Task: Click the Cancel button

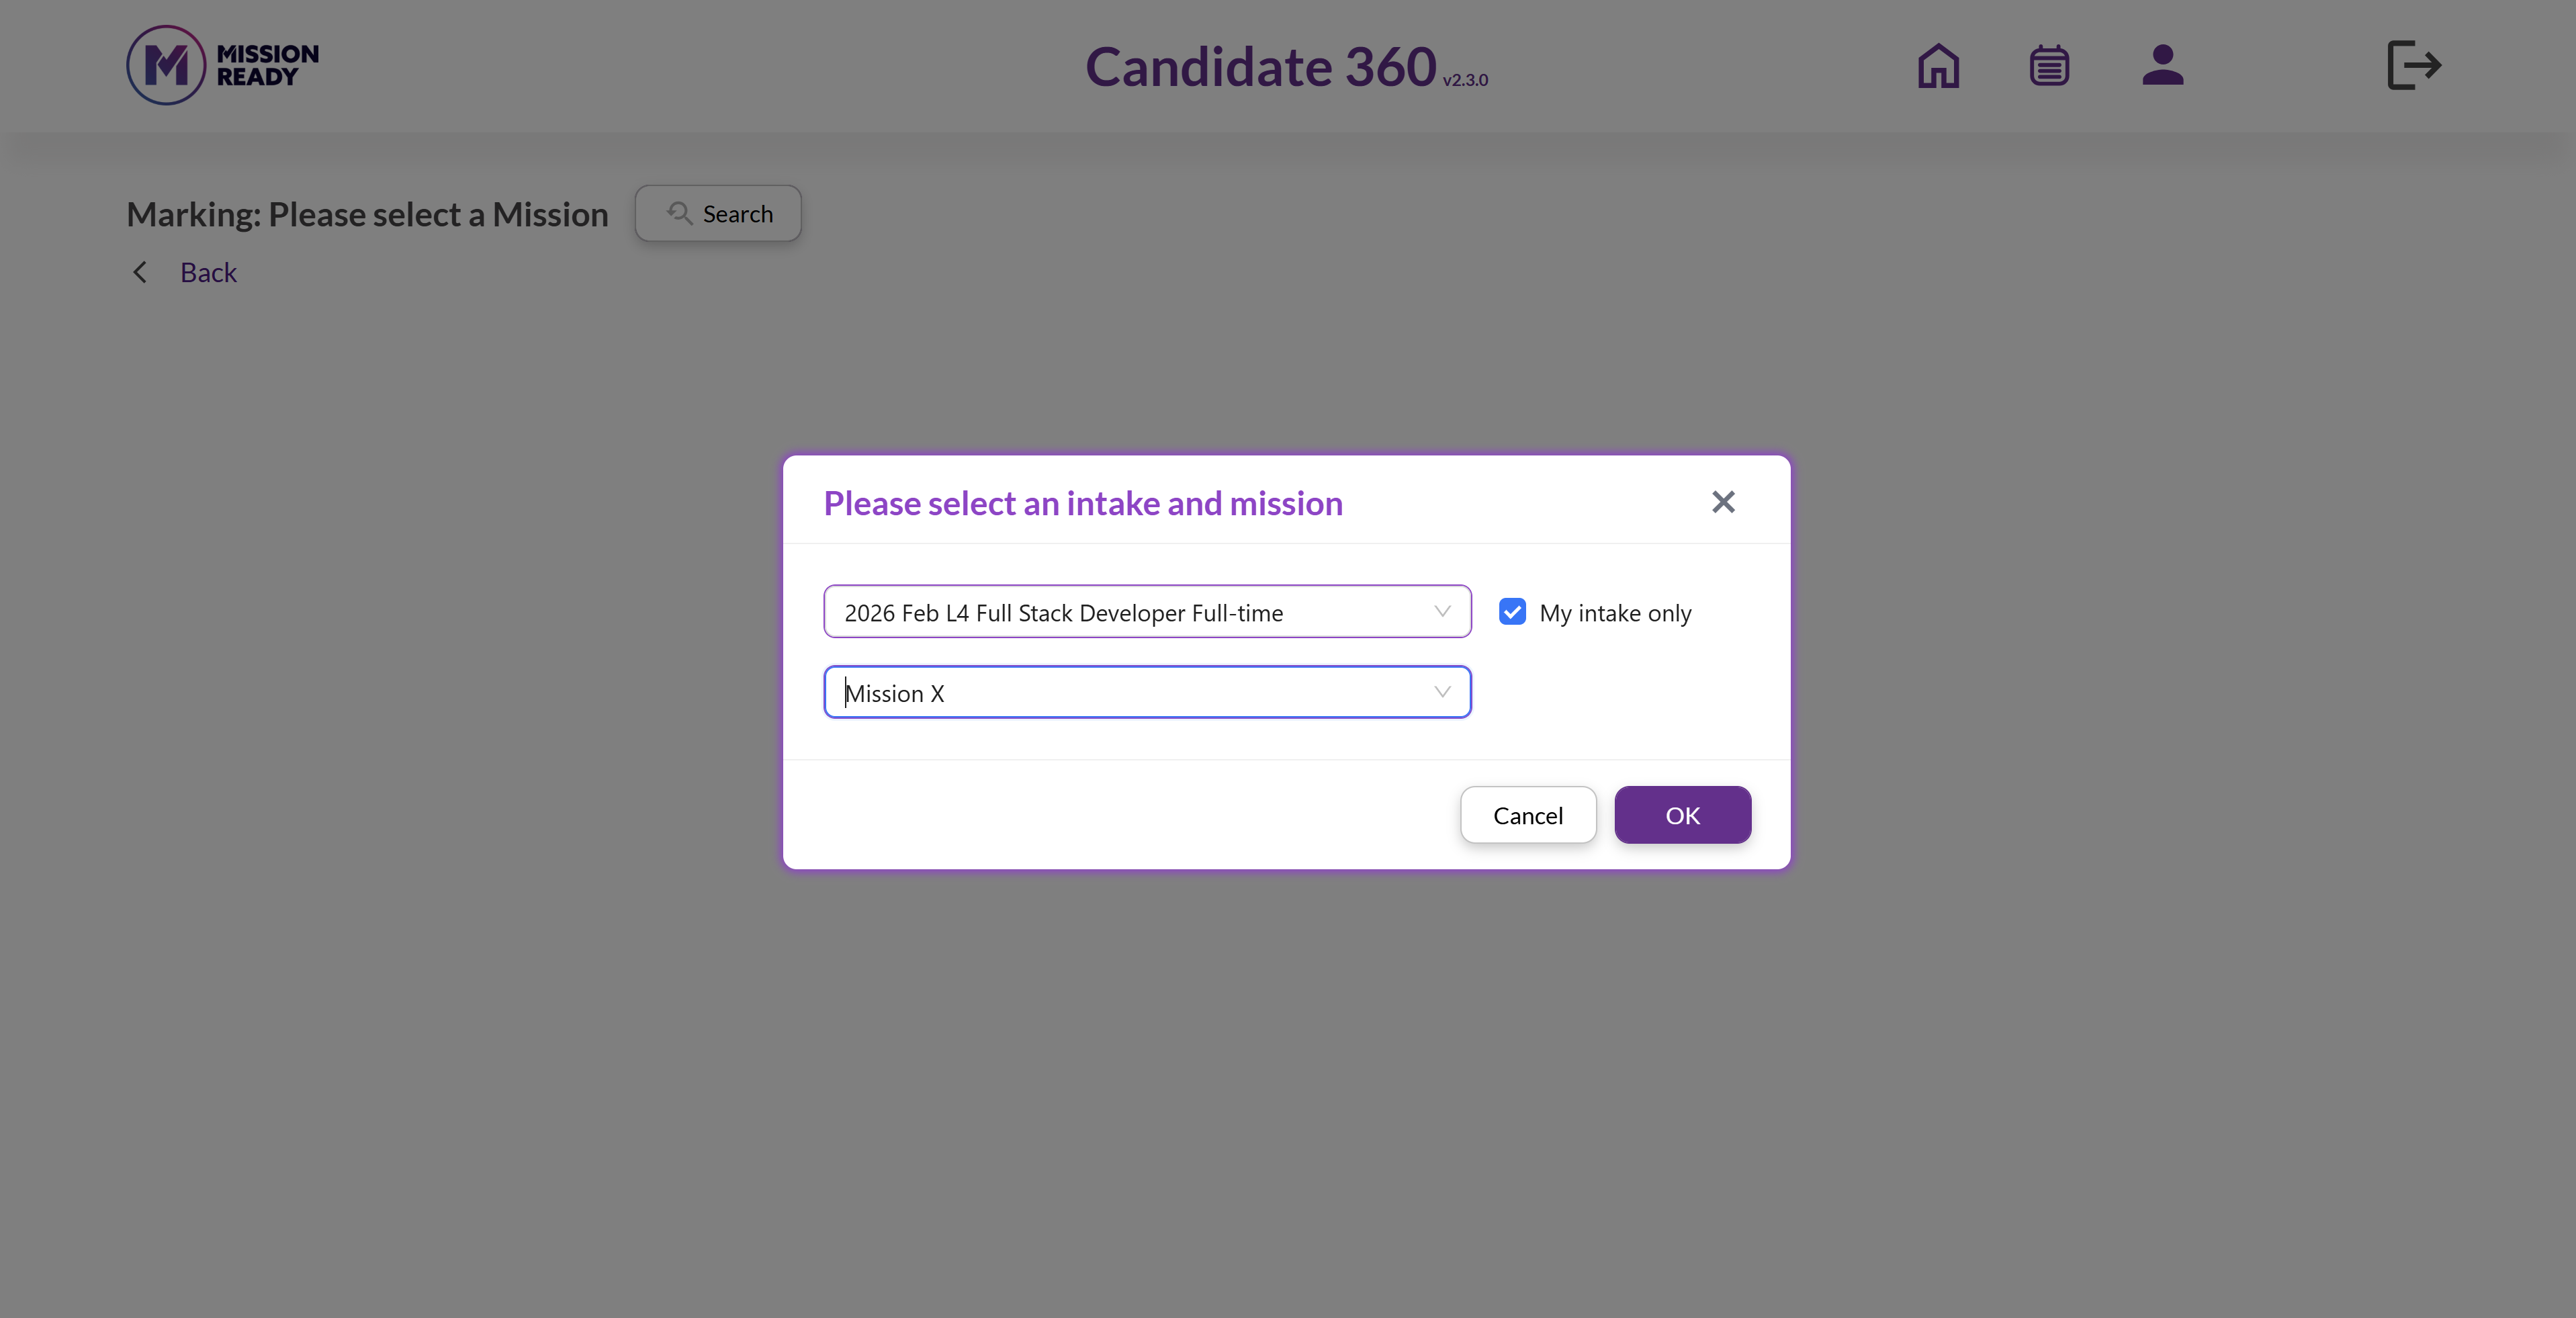Action: coord(1528,815)
